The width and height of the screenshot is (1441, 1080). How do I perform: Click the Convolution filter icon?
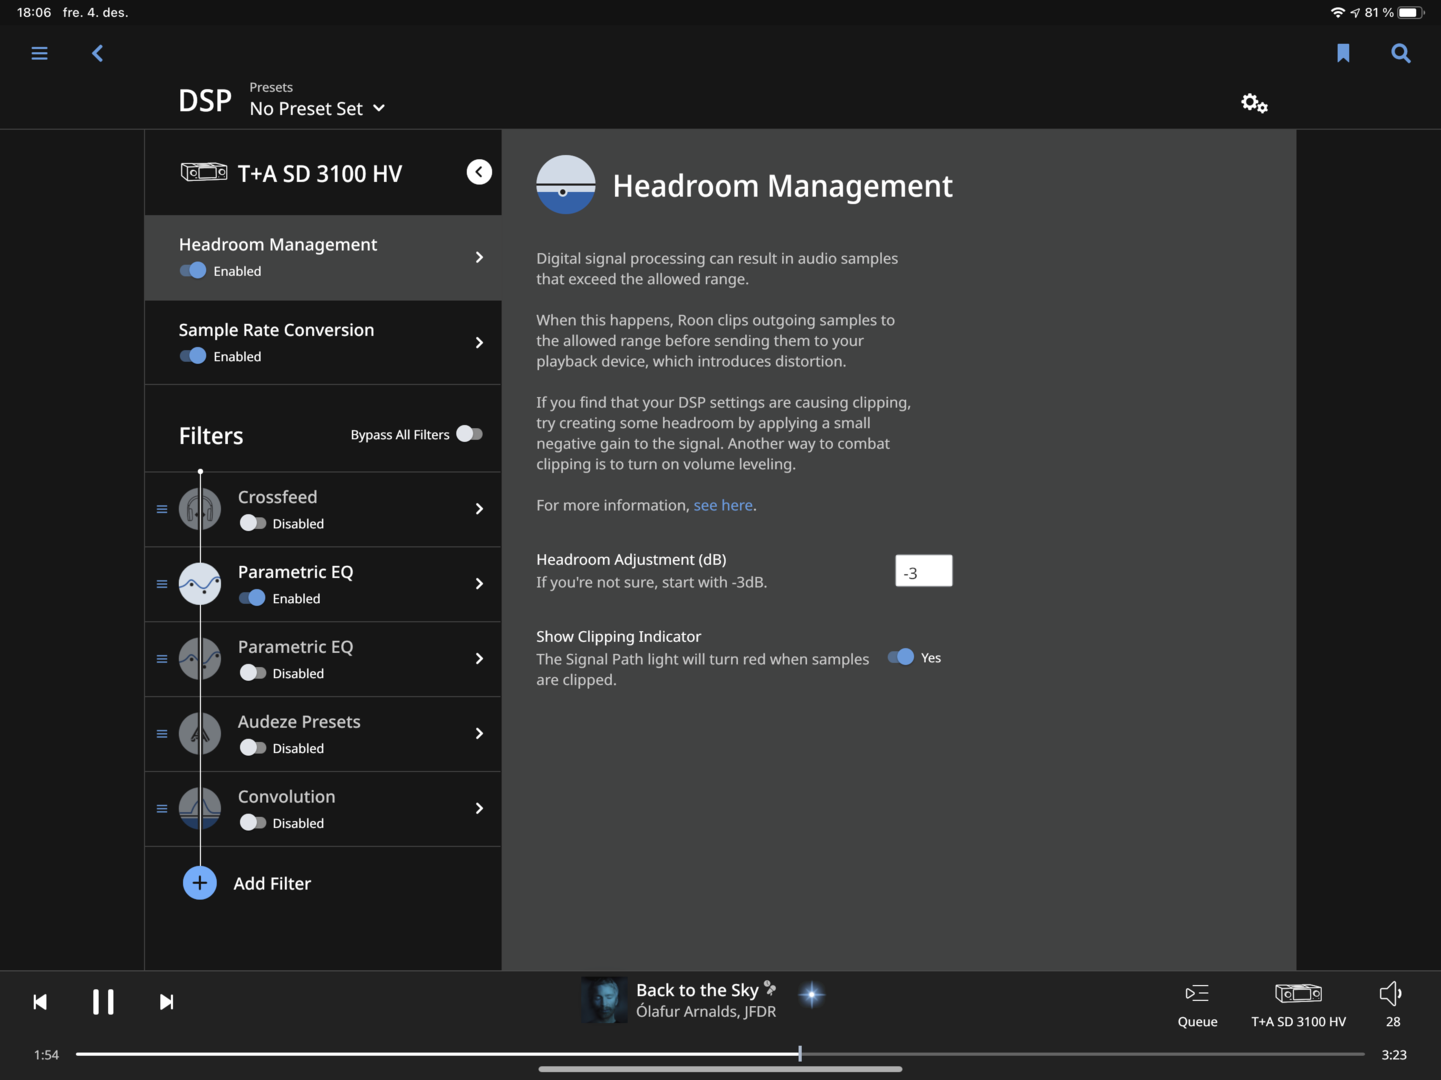coord(200,809)
